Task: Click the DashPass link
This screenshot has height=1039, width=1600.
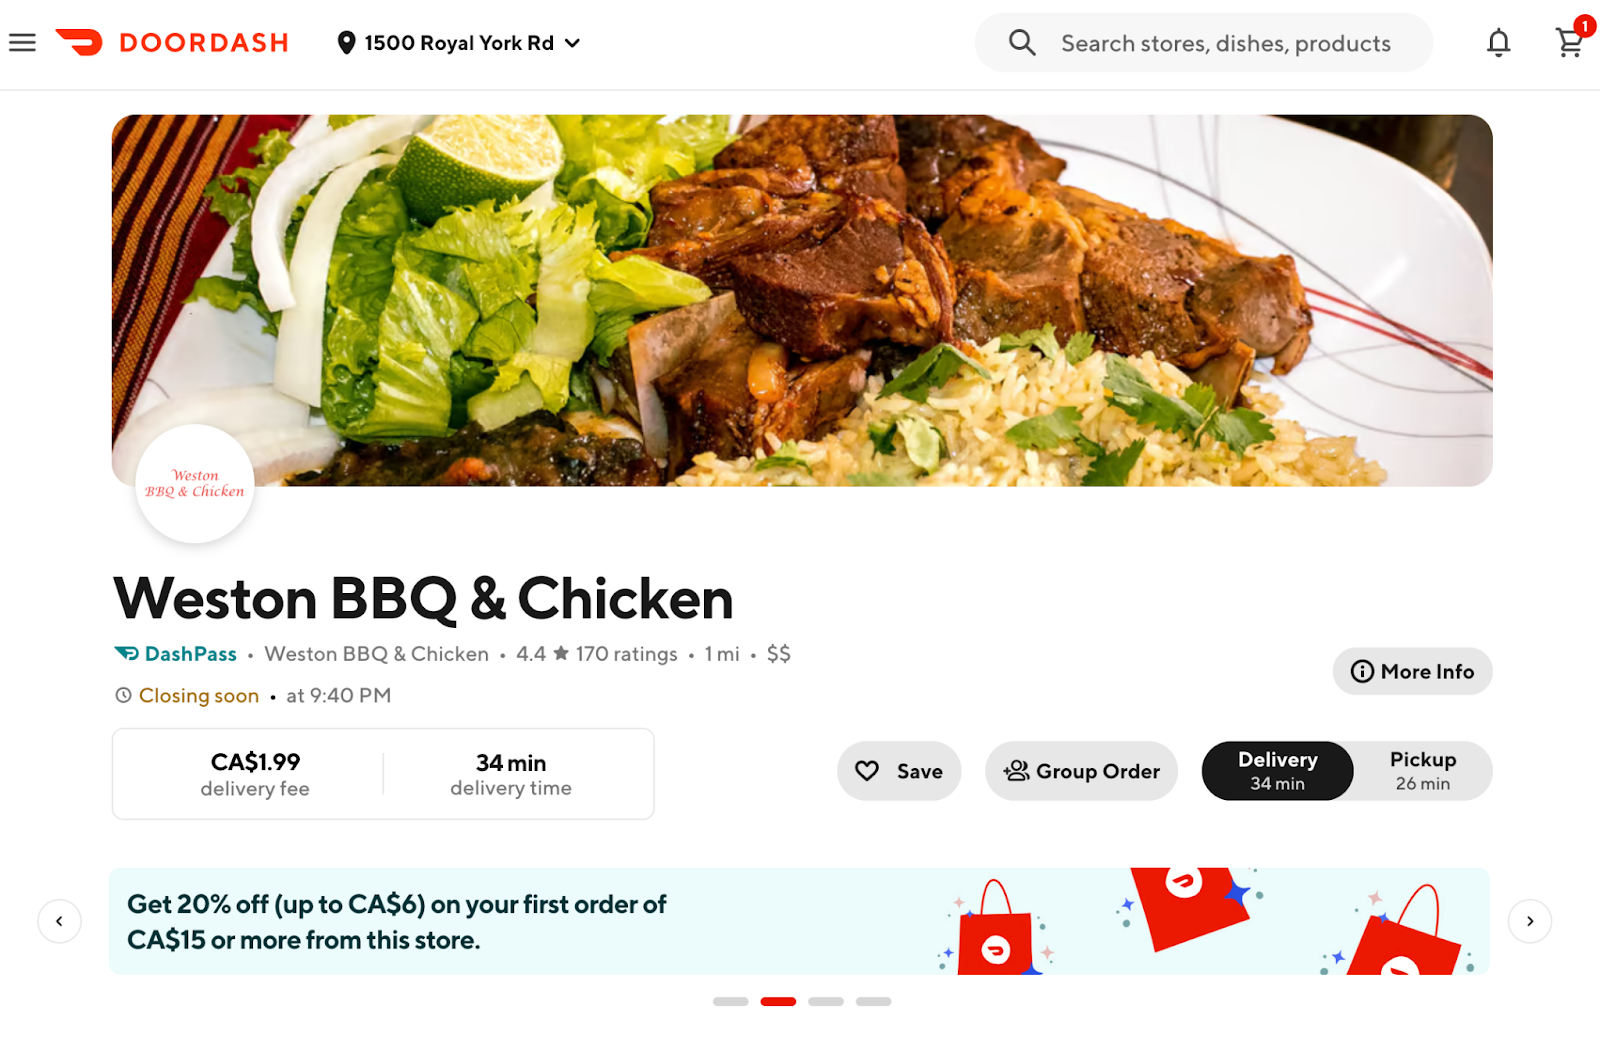Action: (x=176, y=654)
